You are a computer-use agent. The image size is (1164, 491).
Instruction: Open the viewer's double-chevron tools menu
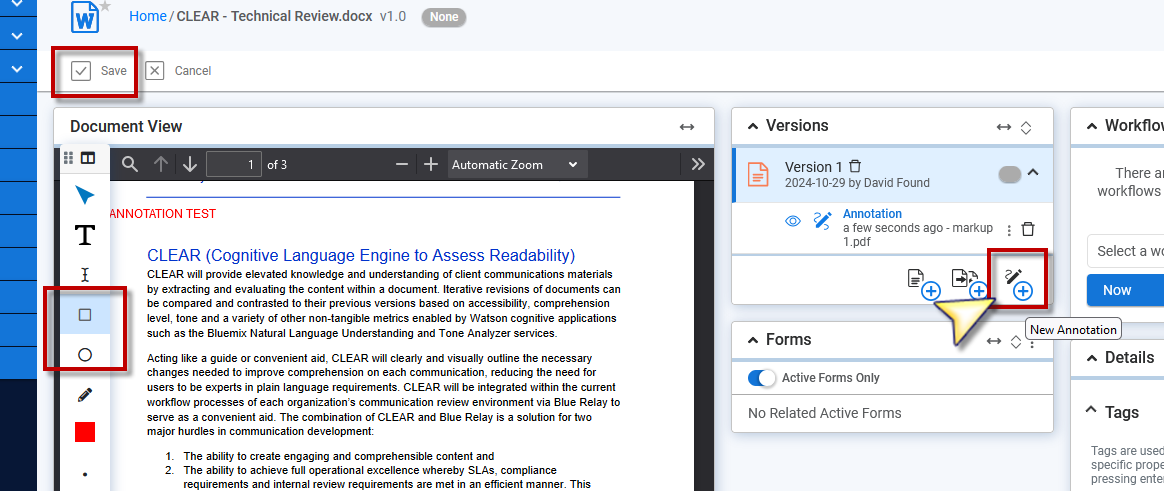[698, 164]
